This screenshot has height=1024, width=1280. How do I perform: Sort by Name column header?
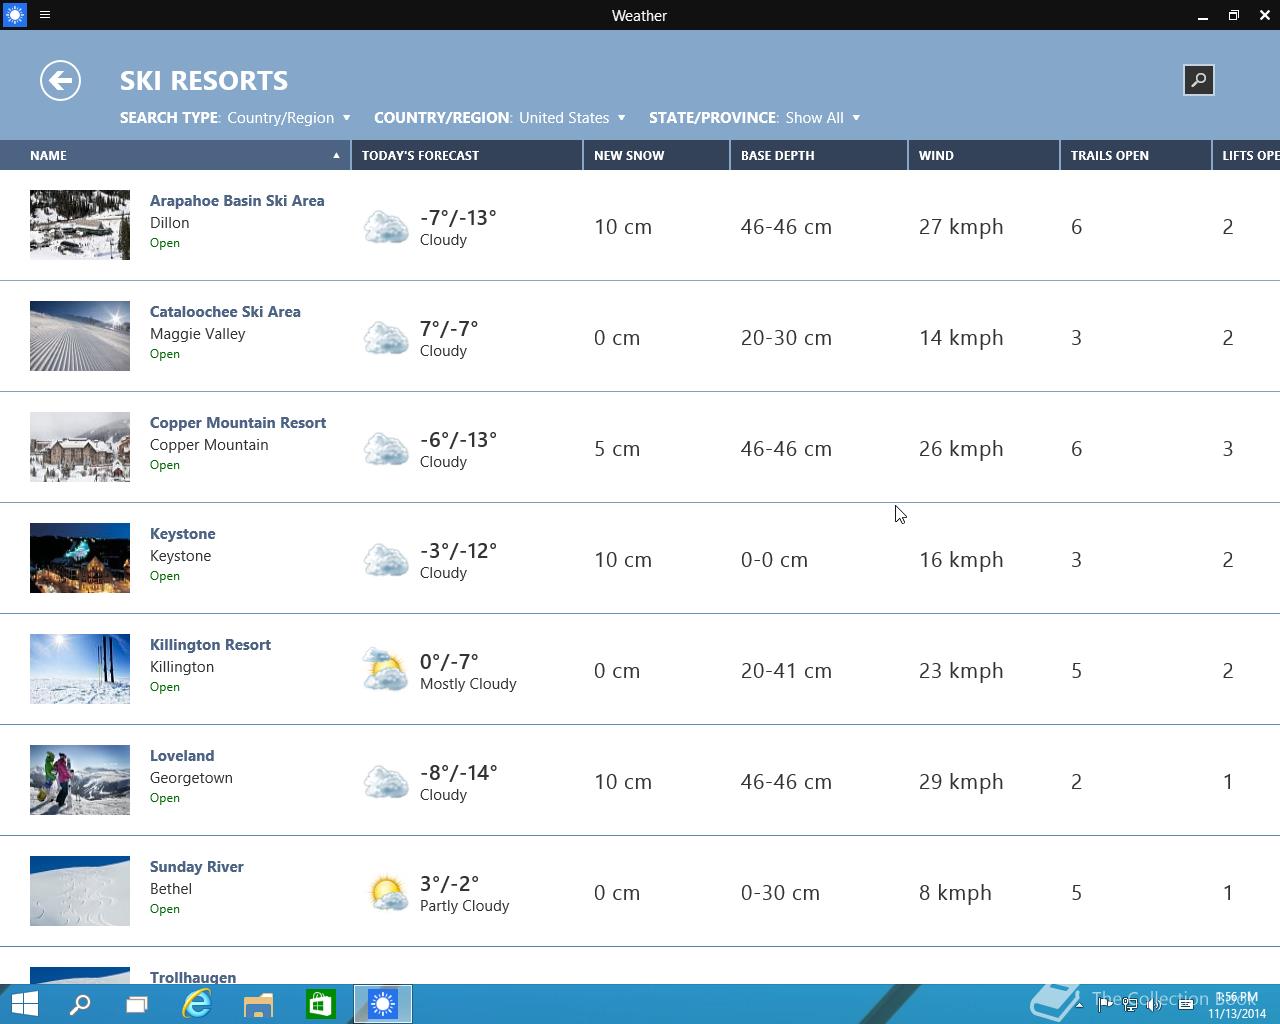point(175,155)
